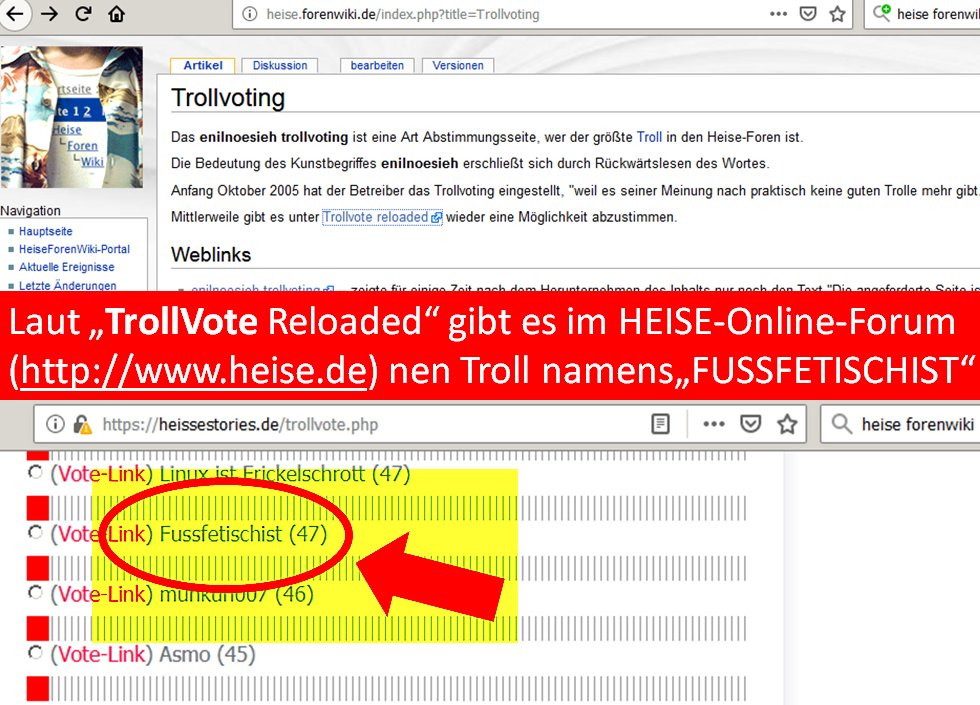Bookmark the Trollvoting wiki page
980x705 pixels.
(x=838, y=14)
